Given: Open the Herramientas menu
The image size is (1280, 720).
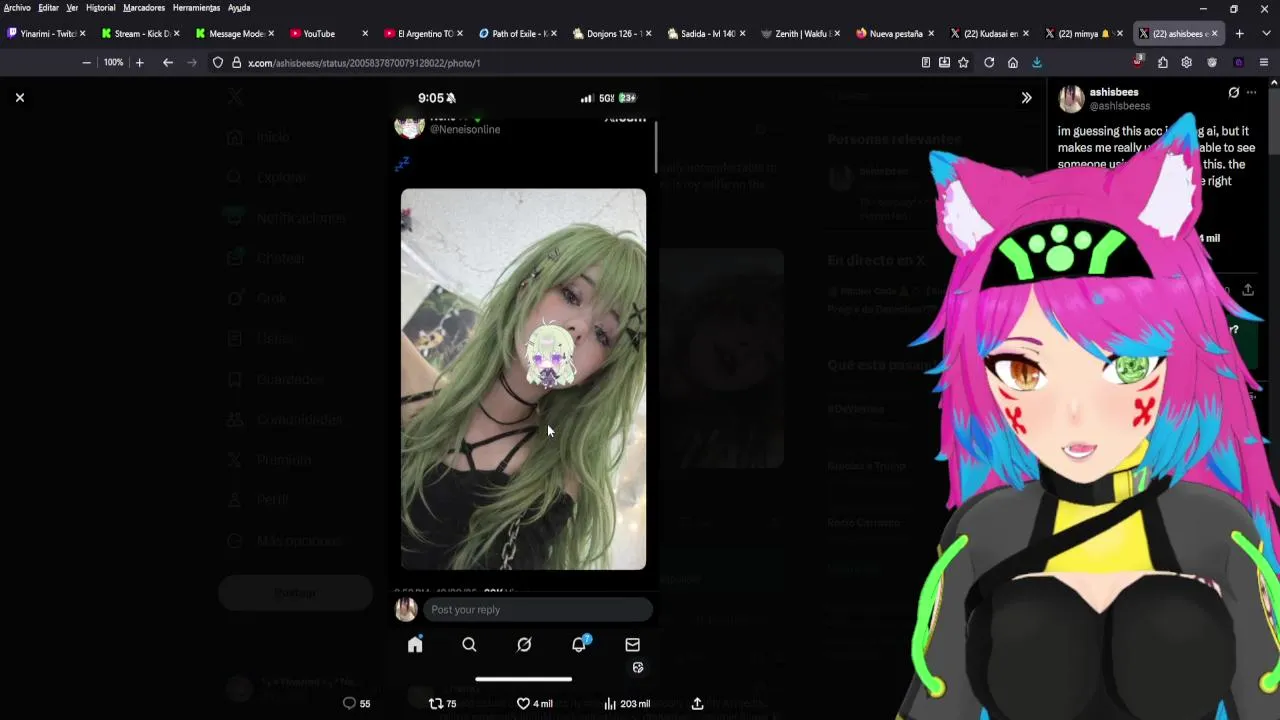Looking at the screenshot, I should click(196, 7).
